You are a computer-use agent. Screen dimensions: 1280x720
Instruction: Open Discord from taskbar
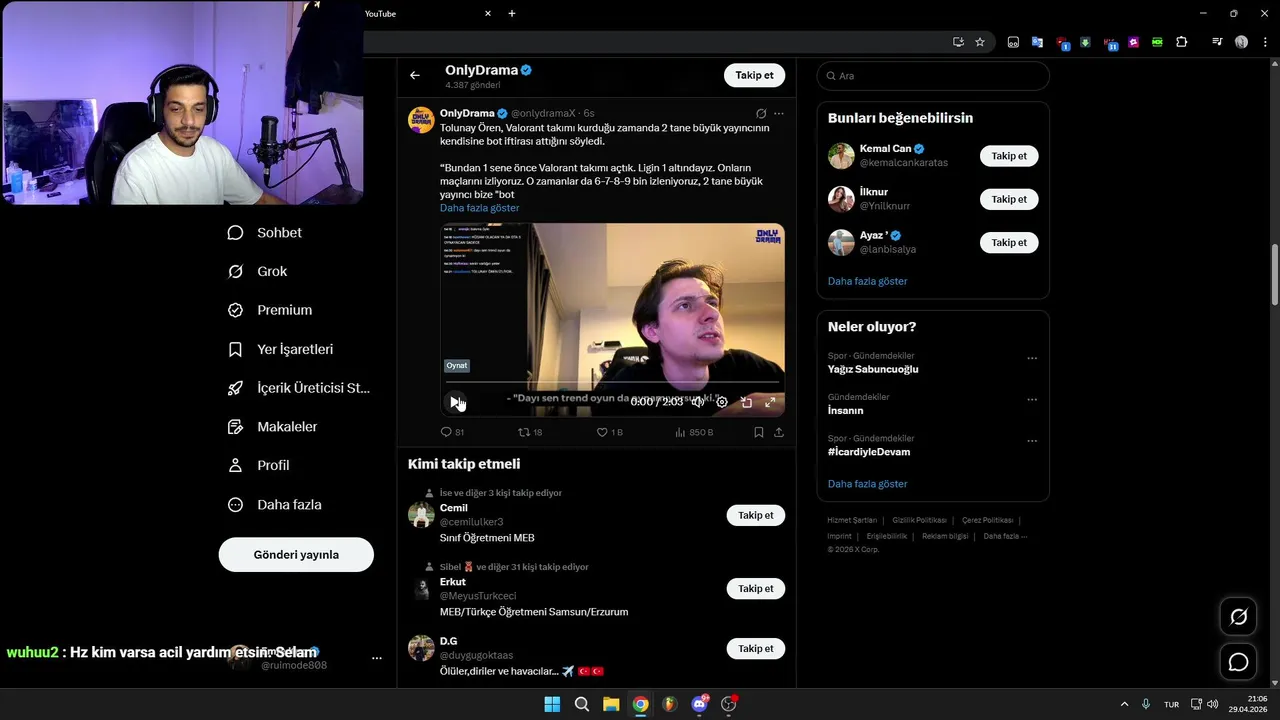tap(699, 704)
